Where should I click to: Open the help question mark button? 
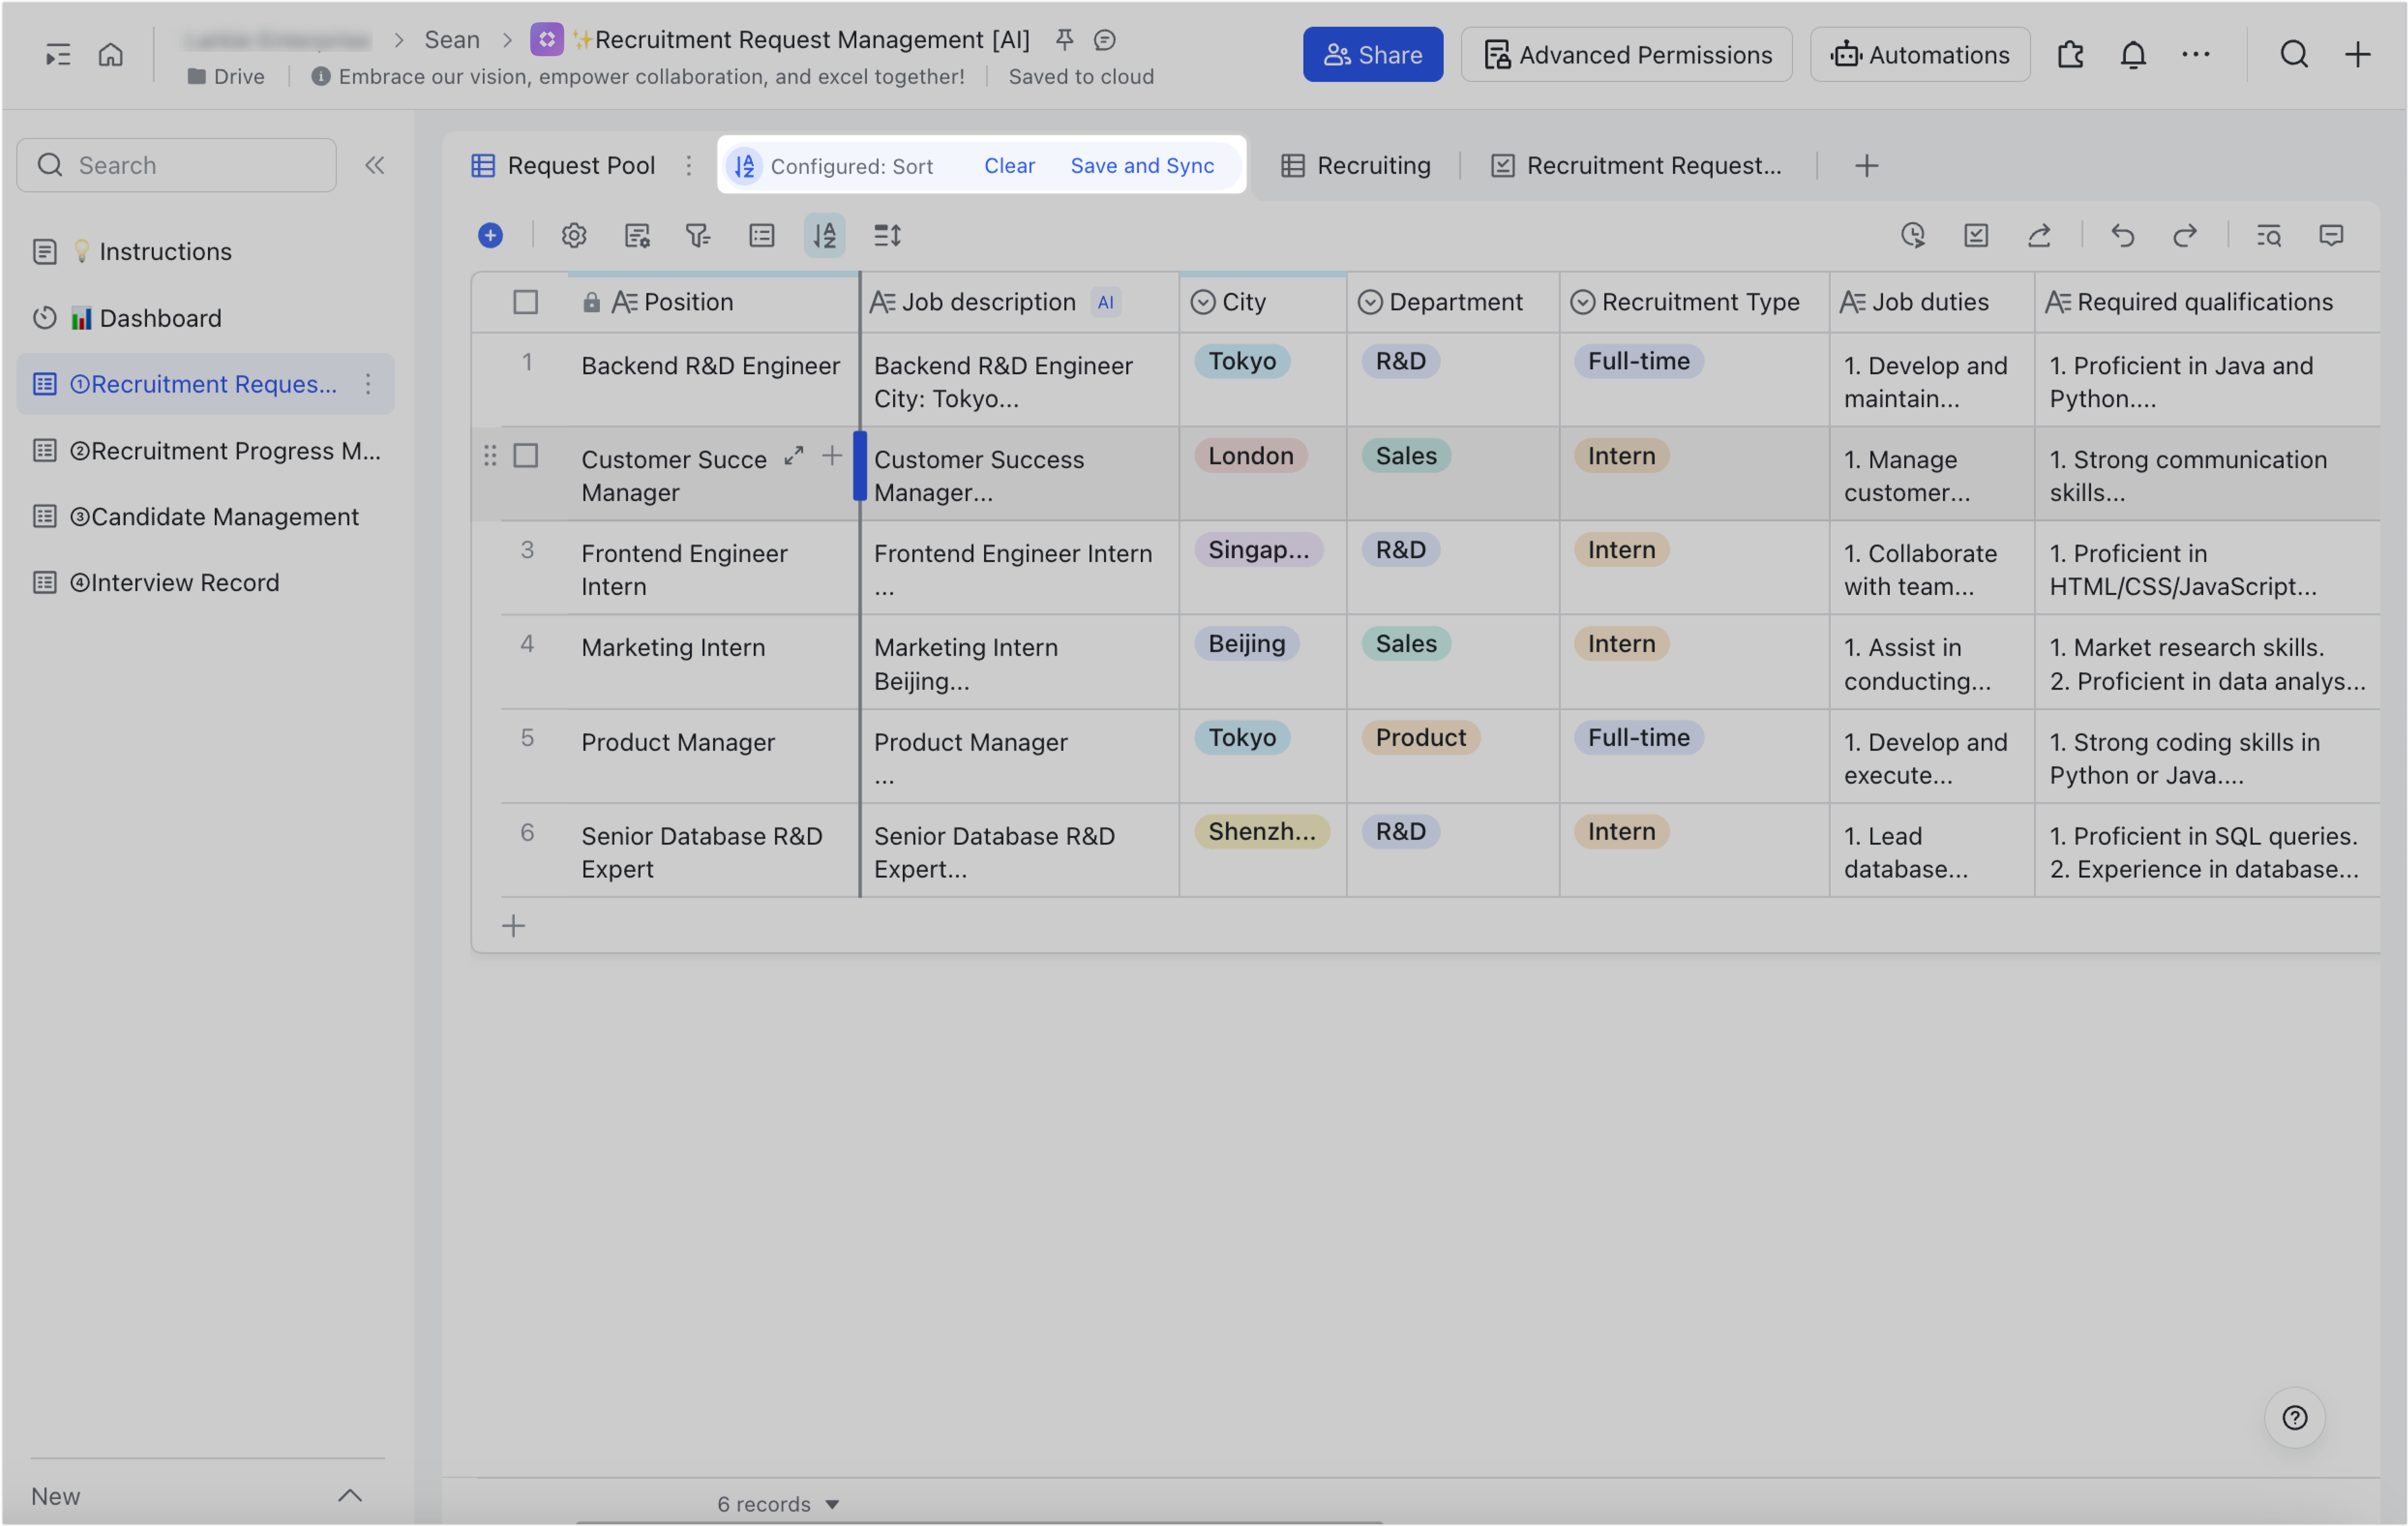(2294, 1417)
